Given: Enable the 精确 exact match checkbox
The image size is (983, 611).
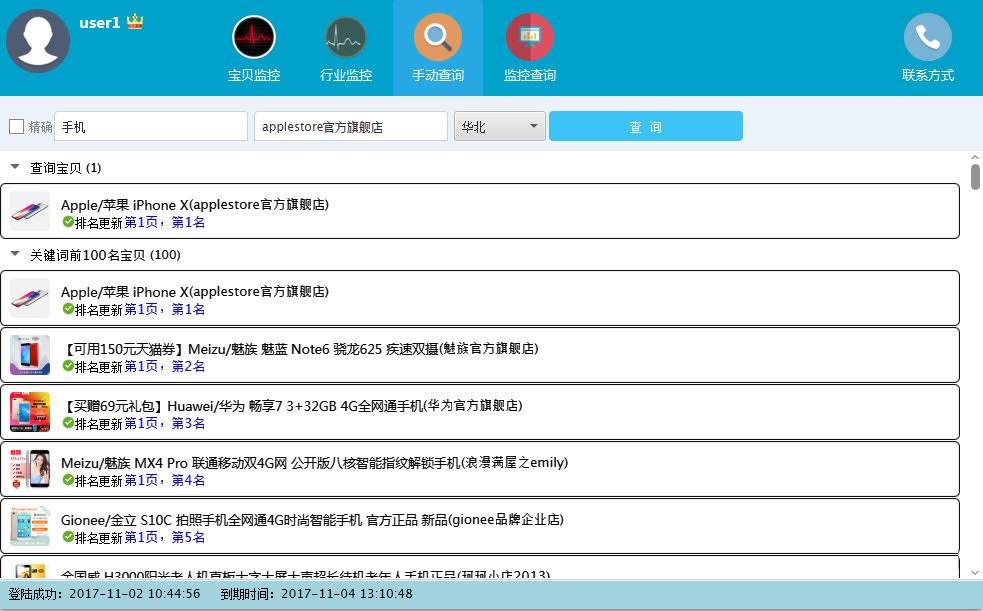Looking at the screenshot, I should point(15,125).
